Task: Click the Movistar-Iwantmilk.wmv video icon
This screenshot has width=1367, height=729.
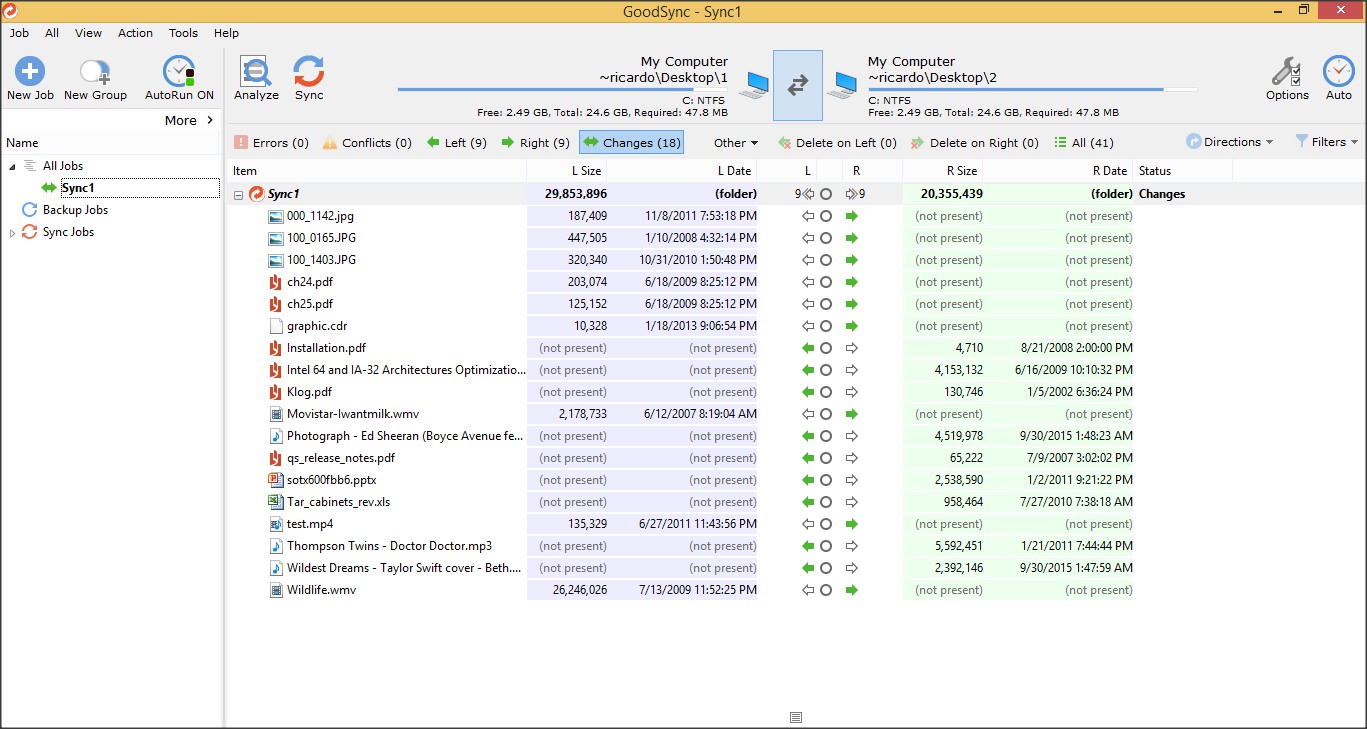Action: coord(276,414)
